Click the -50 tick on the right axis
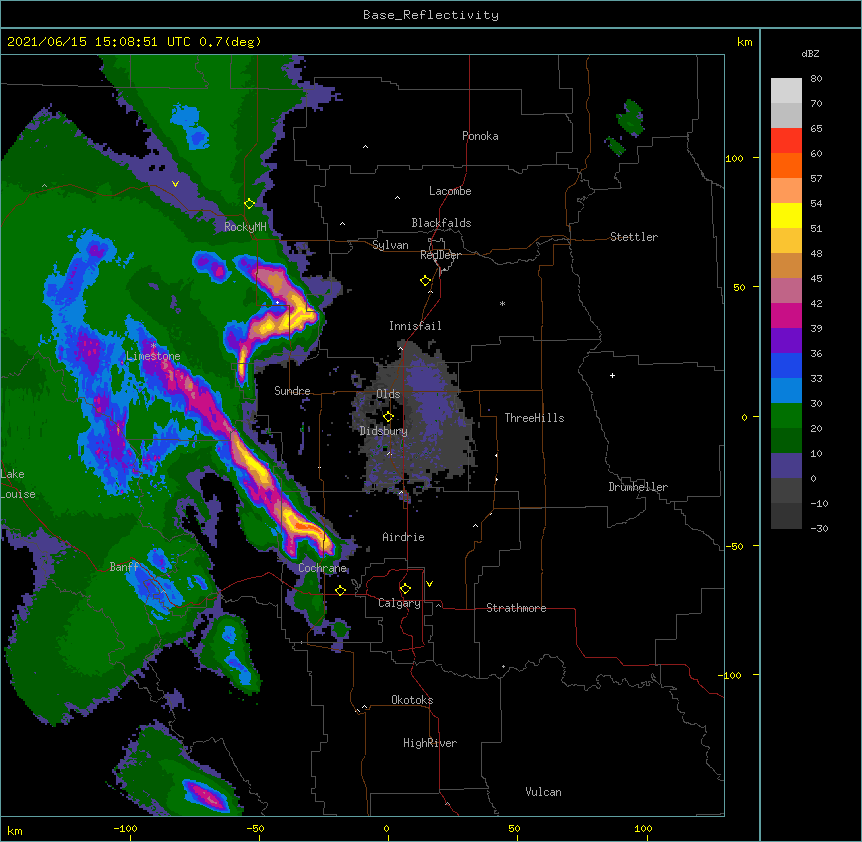Image resolution: width=862 pixels, height=842 pixels. coord(734,546)
